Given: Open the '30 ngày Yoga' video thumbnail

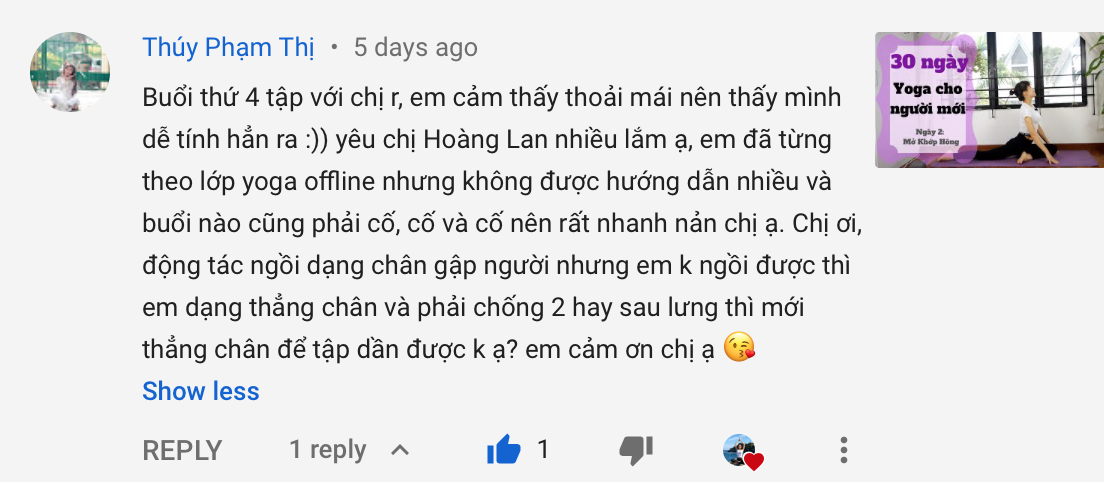Looking at the screenshot, I should 989,100.
